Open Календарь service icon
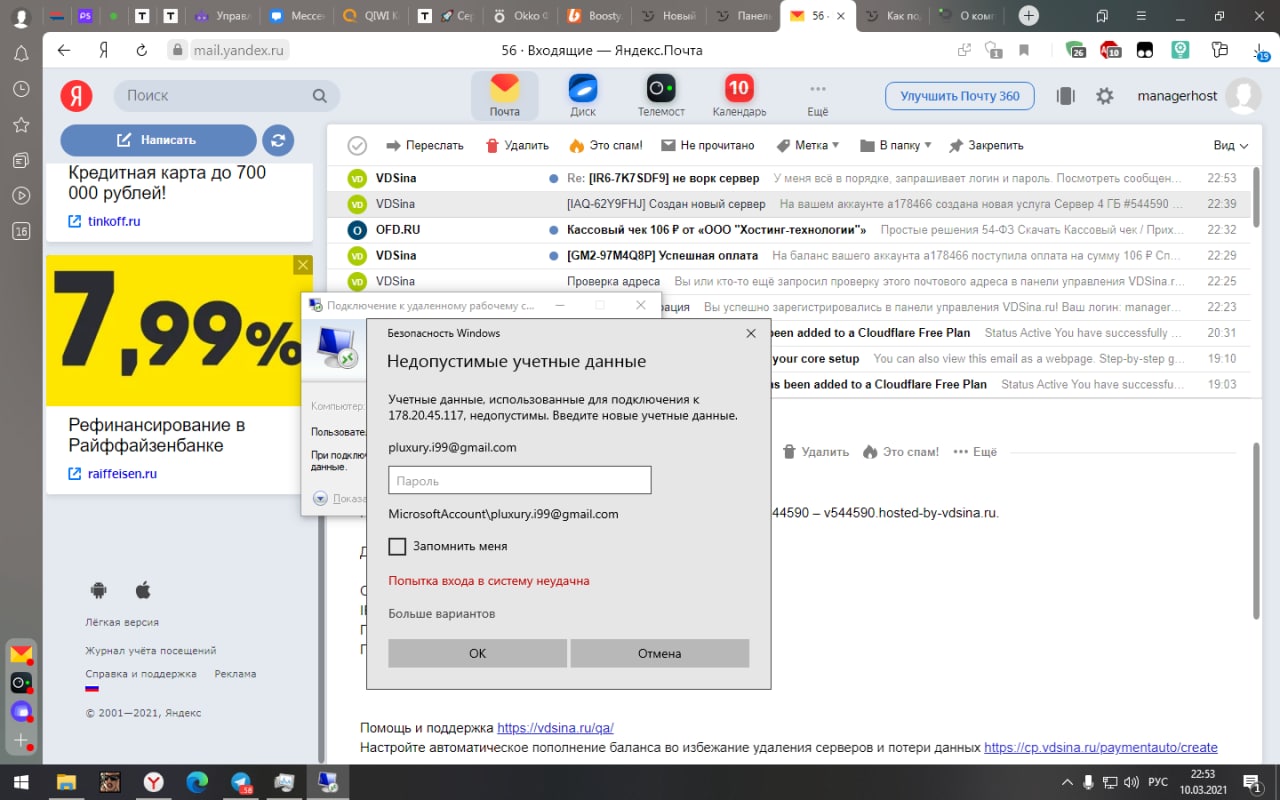Image resolution: width=1280 pixels, height=800 pixels. point(739,88)
